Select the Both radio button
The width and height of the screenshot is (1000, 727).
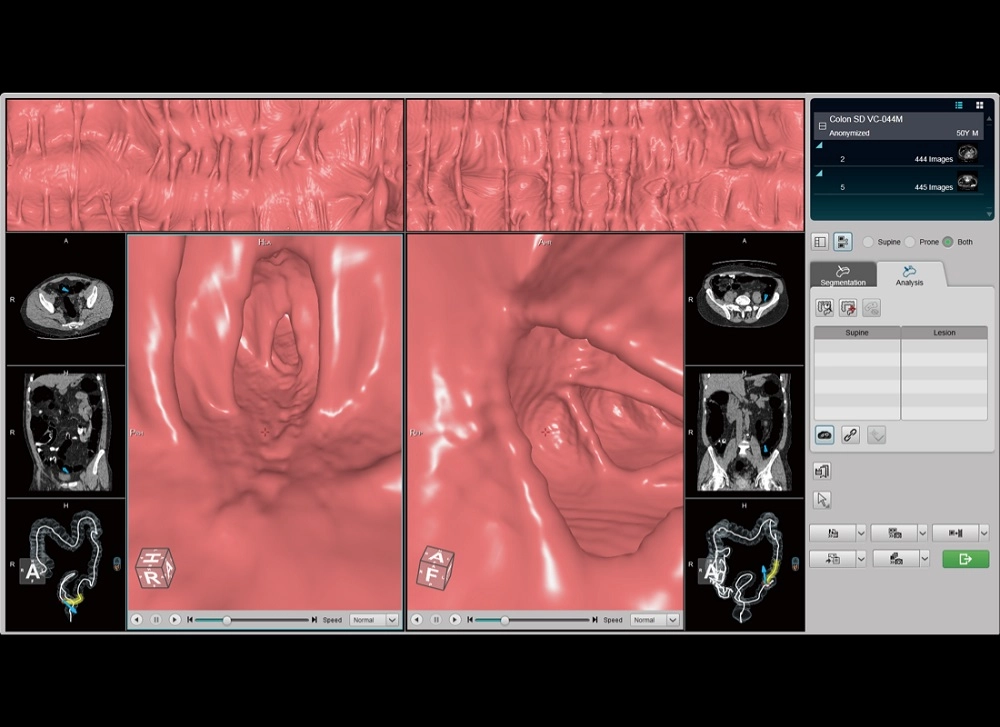pos(948,242)
